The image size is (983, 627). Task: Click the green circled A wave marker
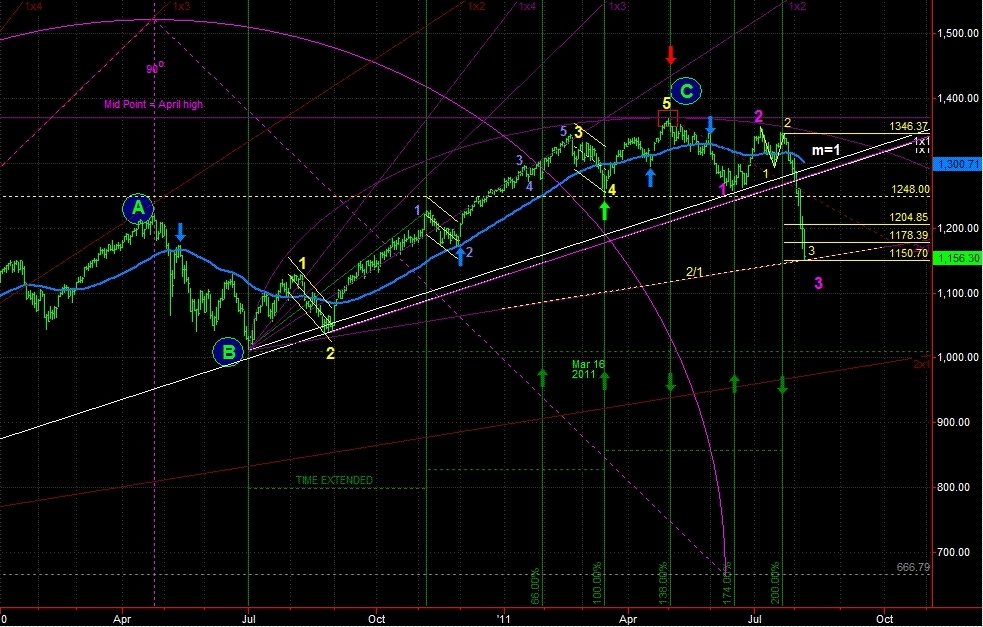pos(139,208)
